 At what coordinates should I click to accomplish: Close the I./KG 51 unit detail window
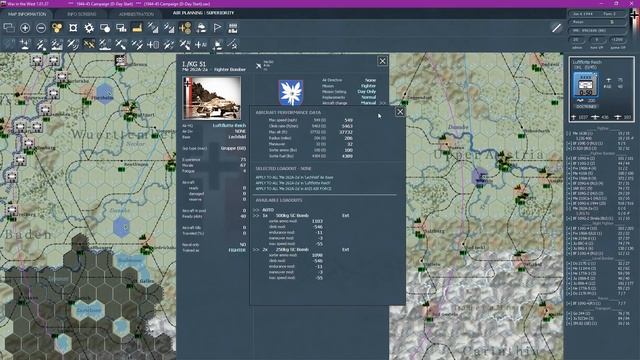tap(382, 61)
